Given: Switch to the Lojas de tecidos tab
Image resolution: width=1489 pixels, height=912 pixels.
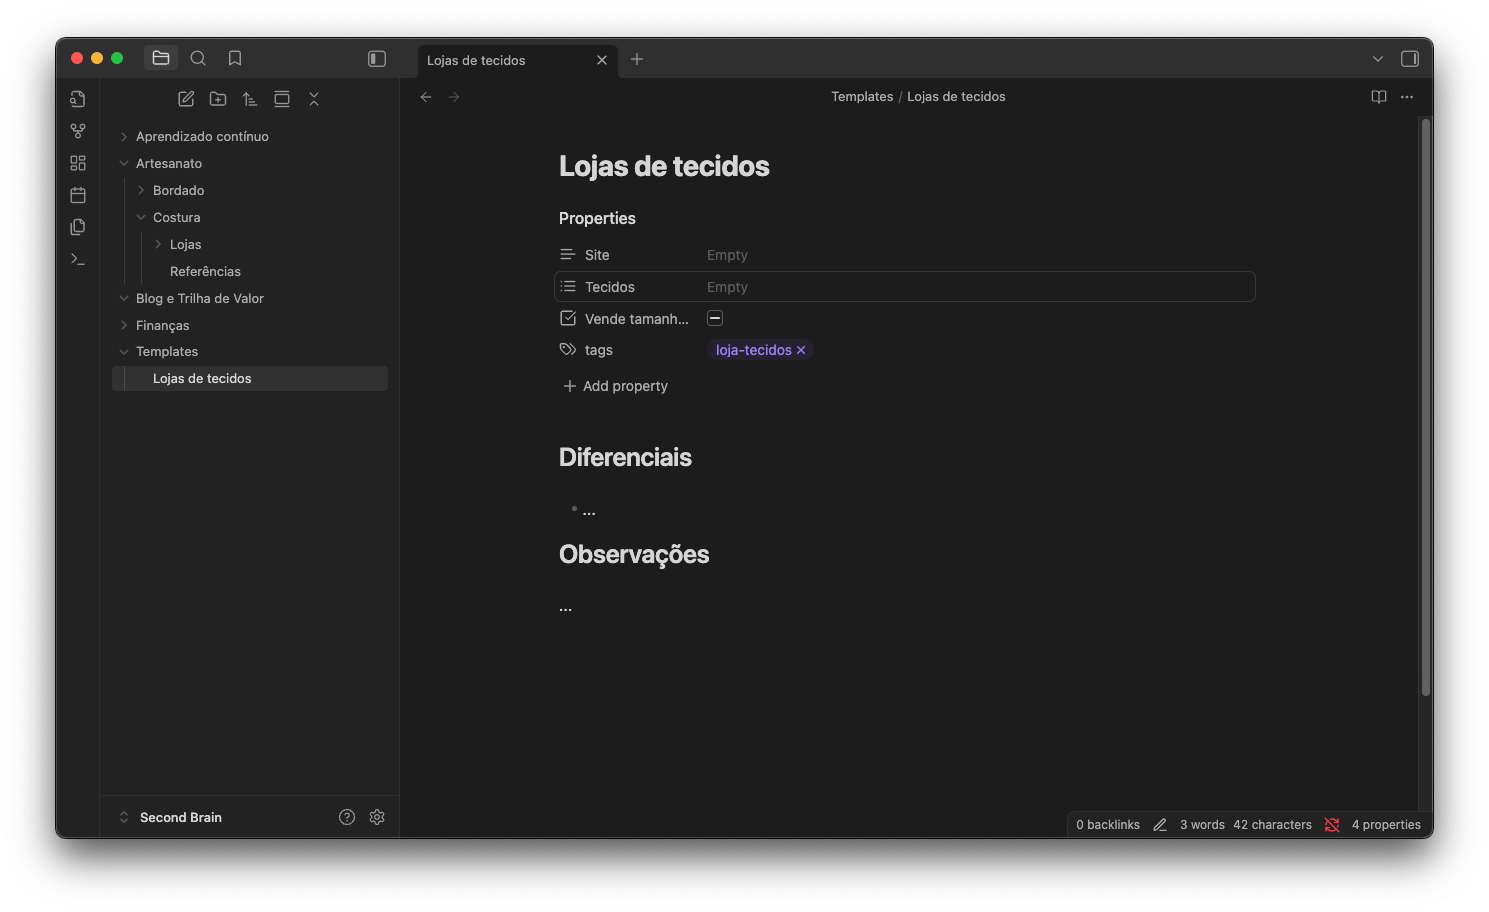Looking at the screenshot, I should [x=477, y=60].
